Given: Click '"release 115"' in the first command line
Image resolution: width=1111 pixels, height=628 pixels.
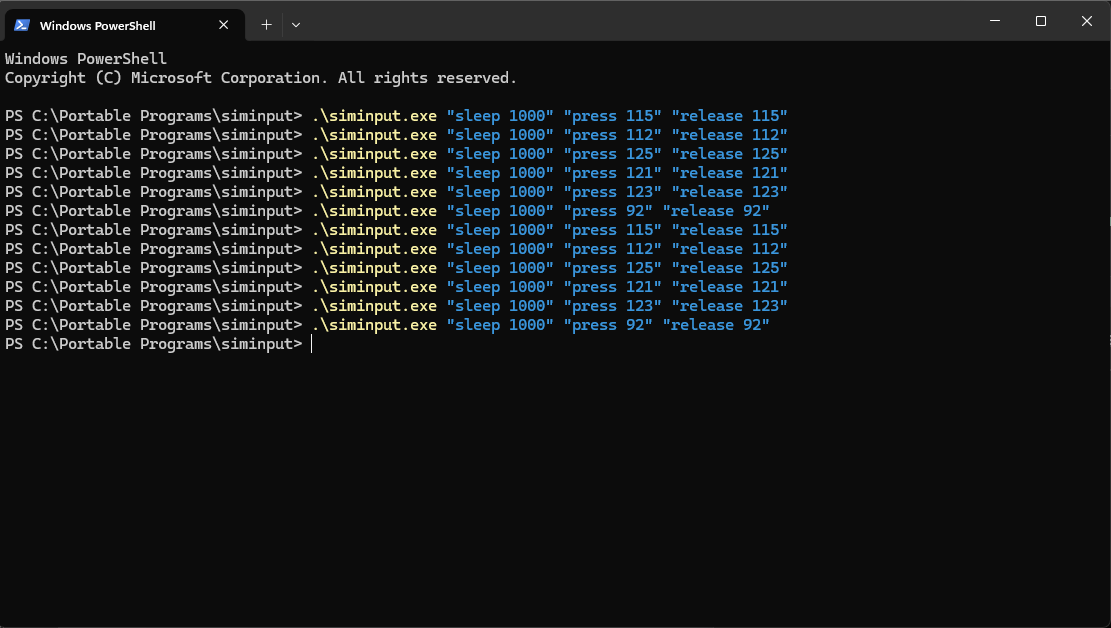Looking at the screenshot, I should click(729, 116).
